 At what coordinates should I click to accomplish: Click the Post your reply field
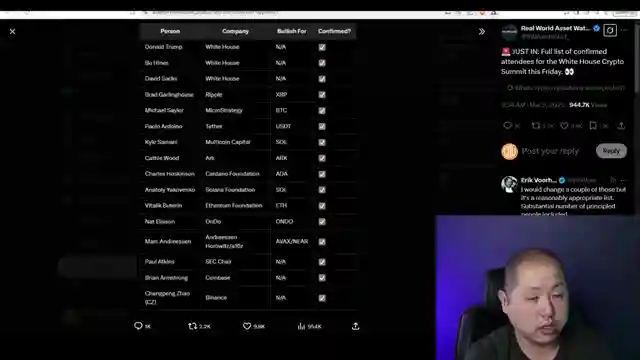click(x=550, y=151)
